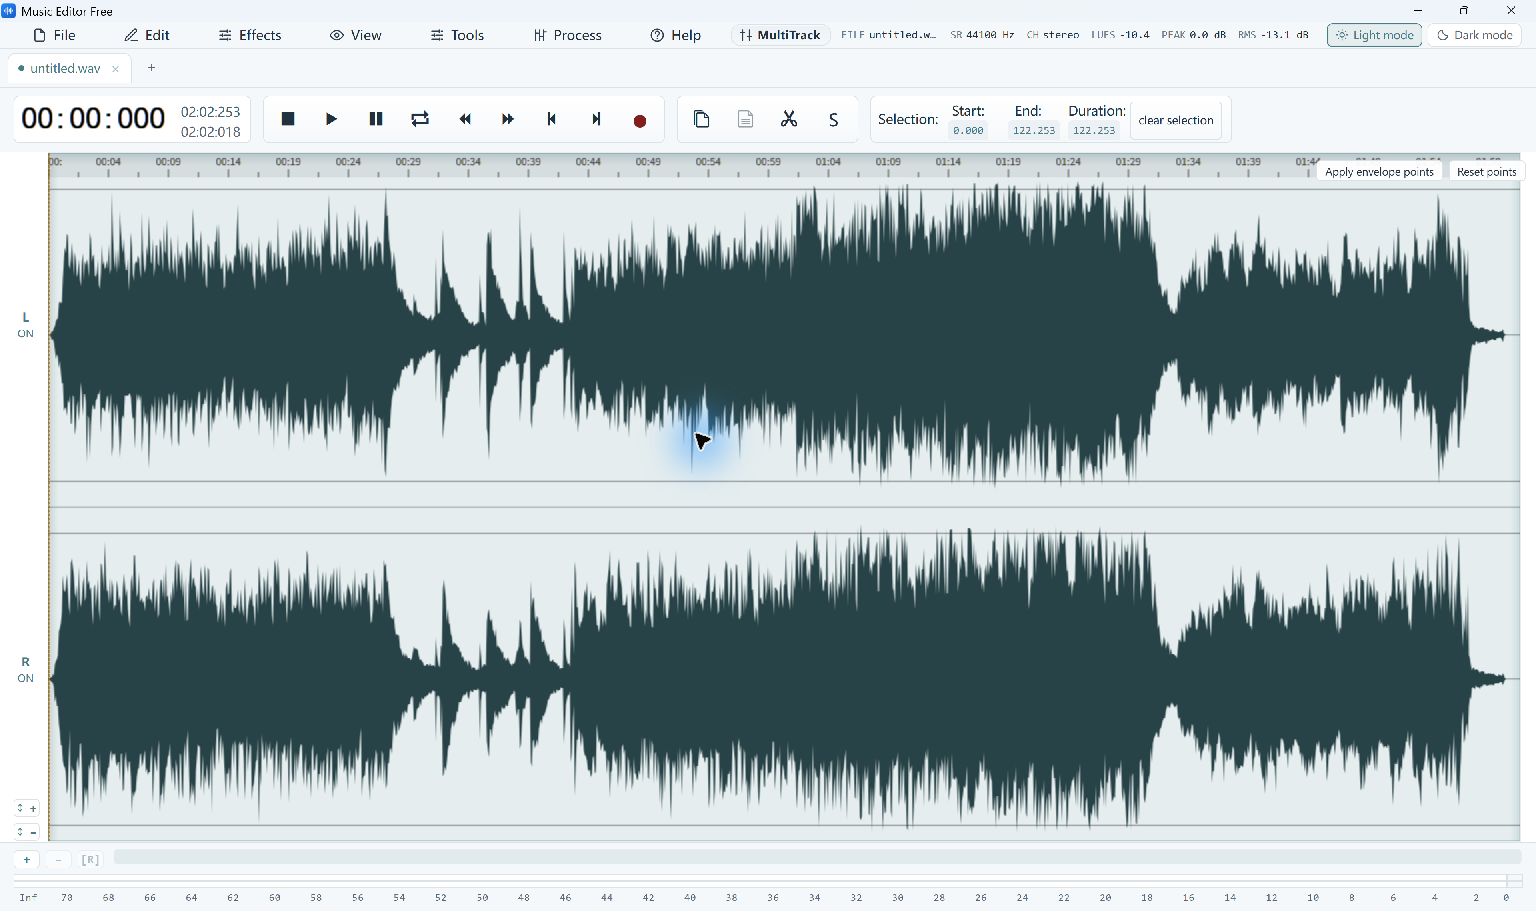Click the S silence tool icon

click(x=833, y=119)
